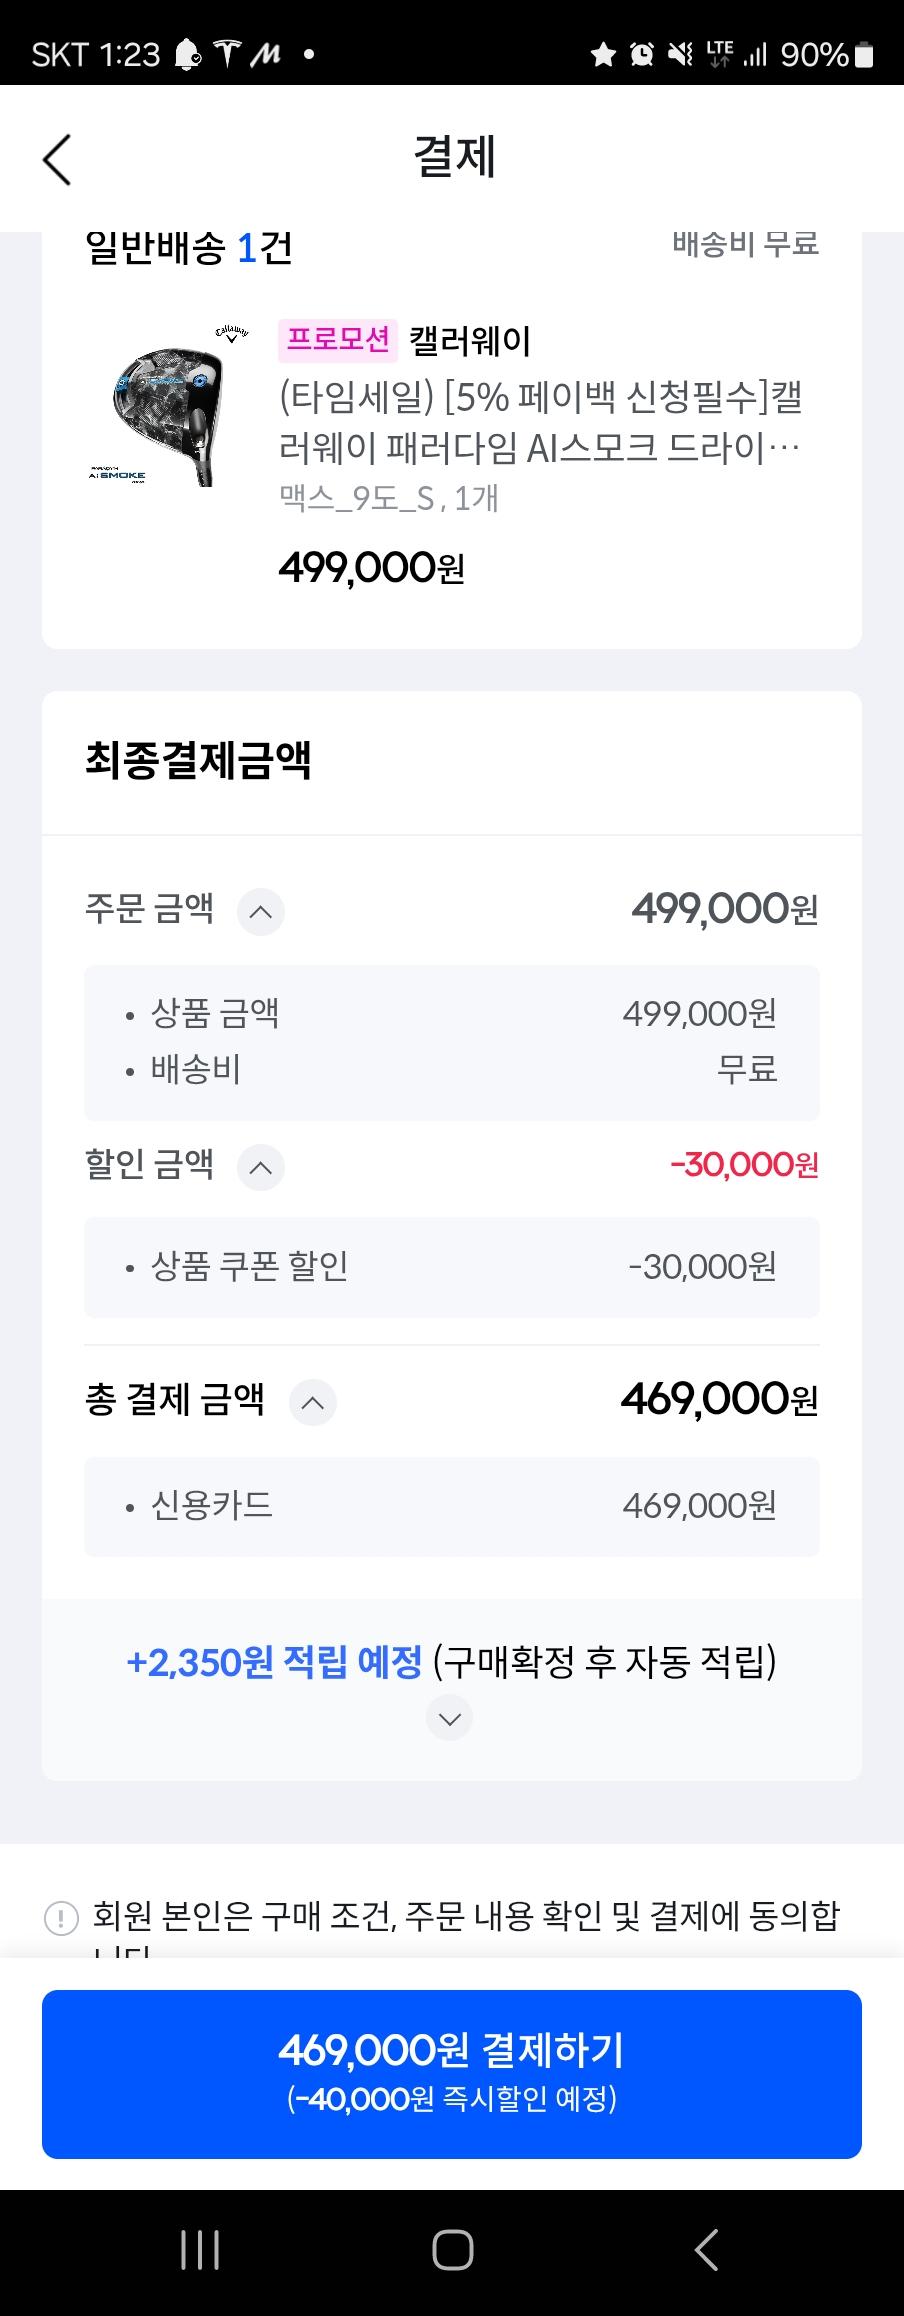Tap the 프로모션 badge on the product
Viewport: 904px width, 2316px height.
(x=338, y=340)
